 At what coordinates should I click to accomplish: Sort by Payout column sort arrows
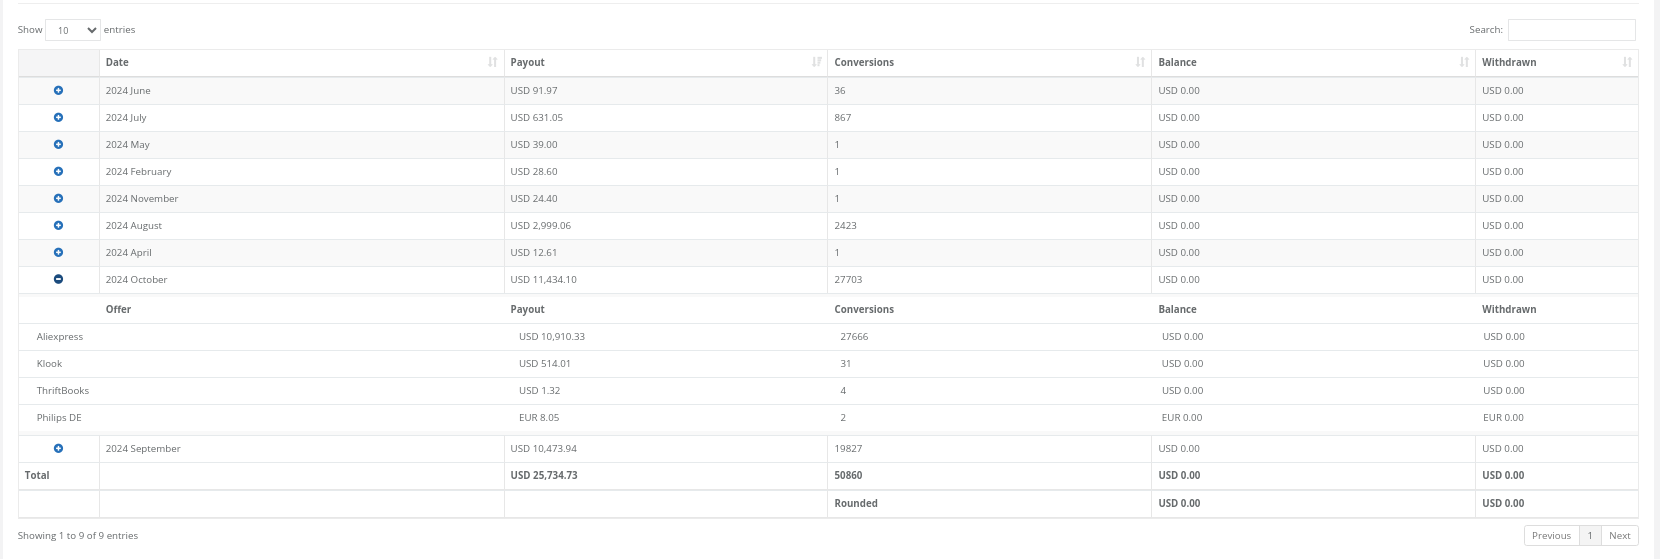pyautogui.click(x=817, y=62)
